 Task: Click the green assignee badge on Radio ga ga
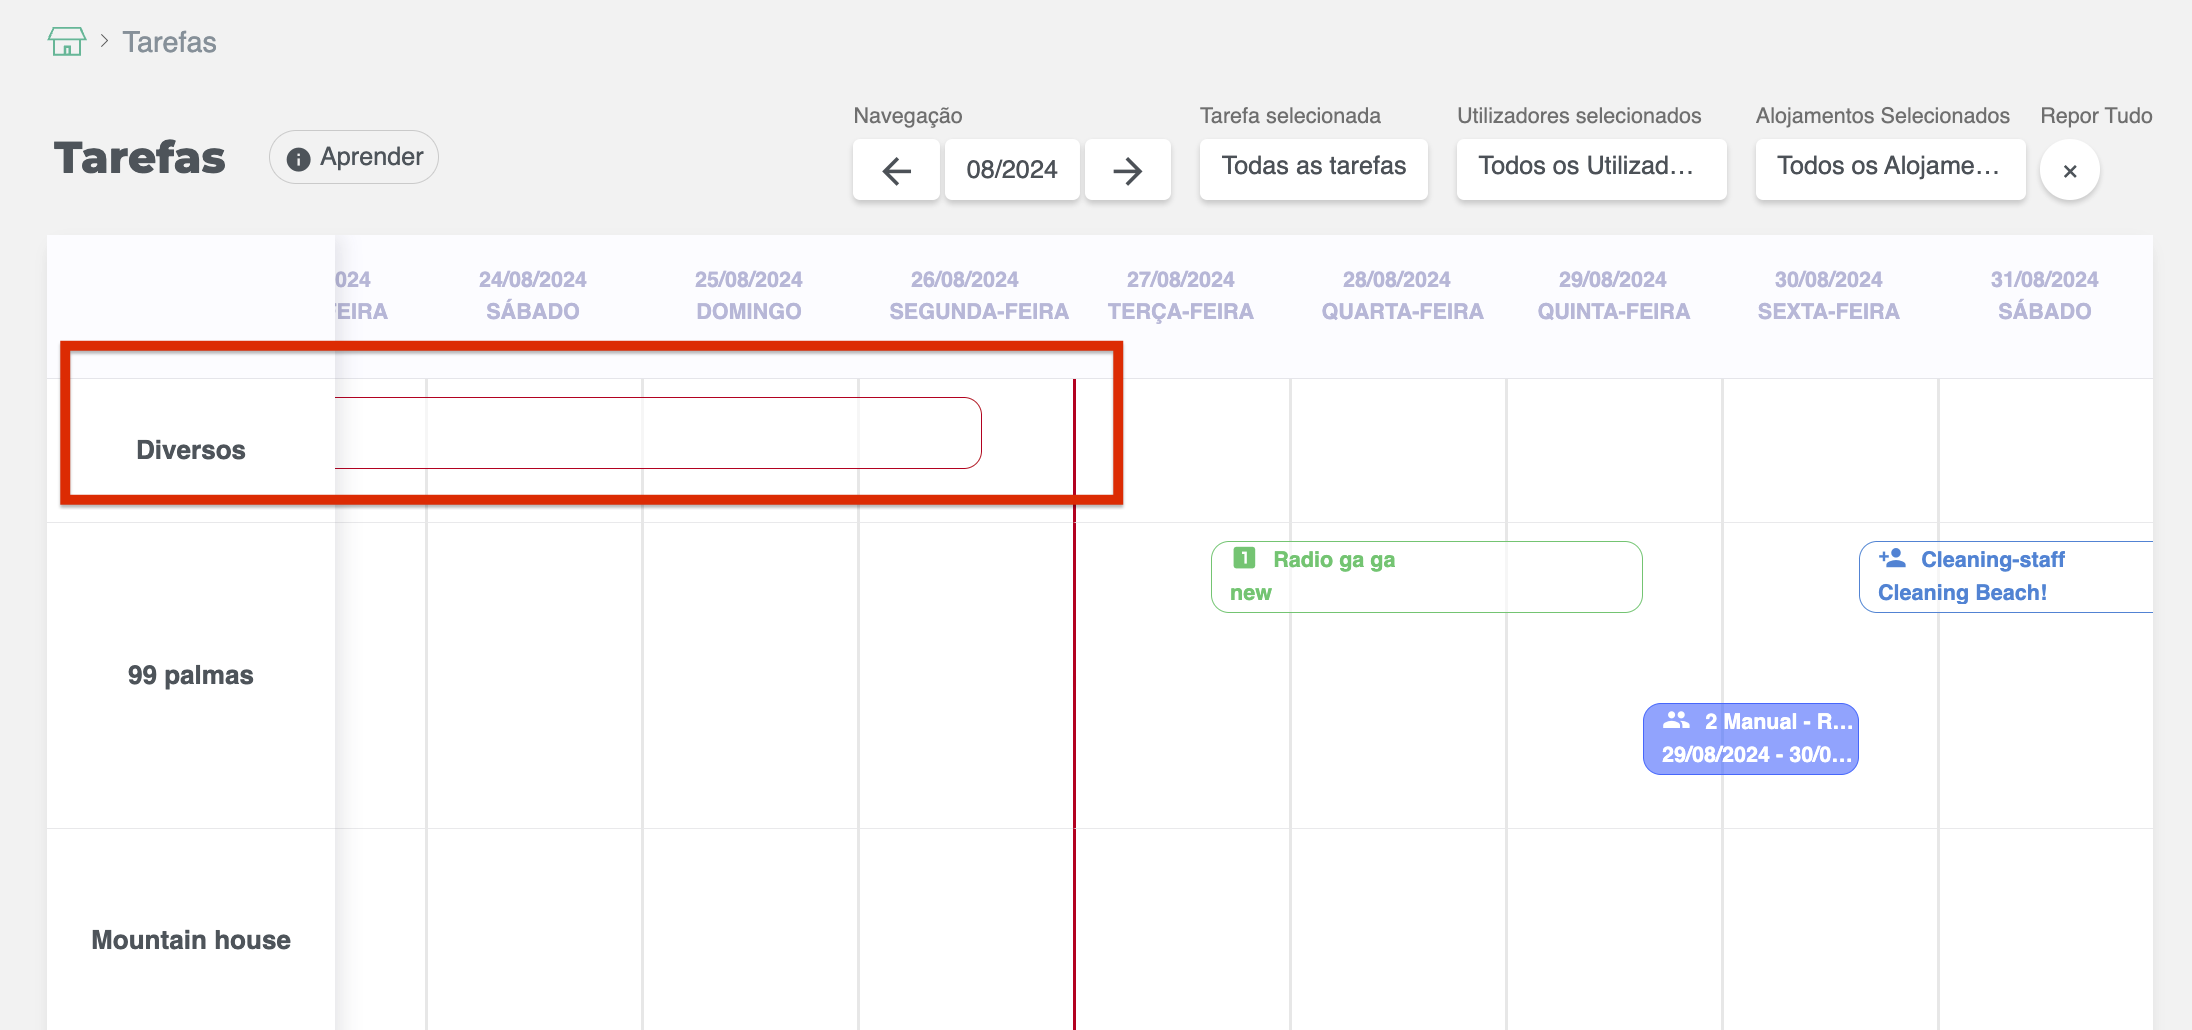(x=1242, y=560)
